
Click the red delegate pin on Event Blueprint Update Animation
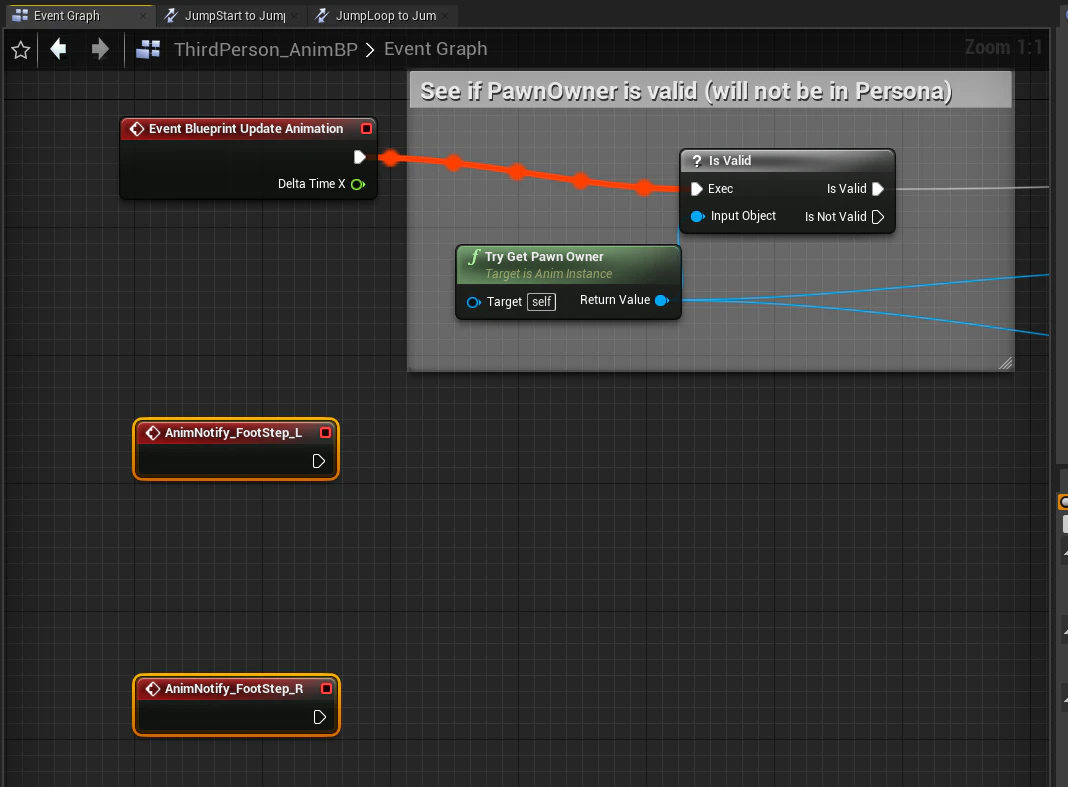366,129
